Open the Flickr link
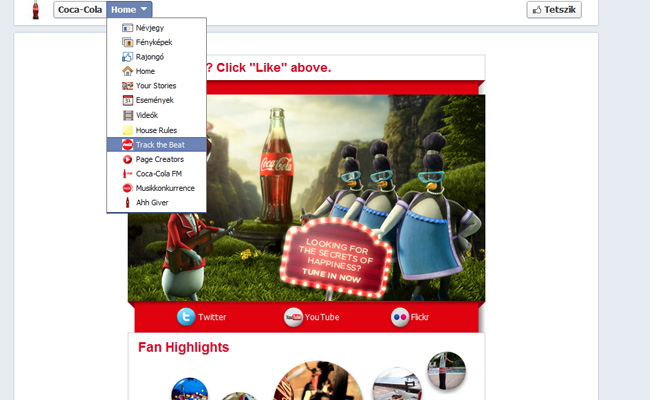The height and width of the screenshot is (400, 650). 410,317
